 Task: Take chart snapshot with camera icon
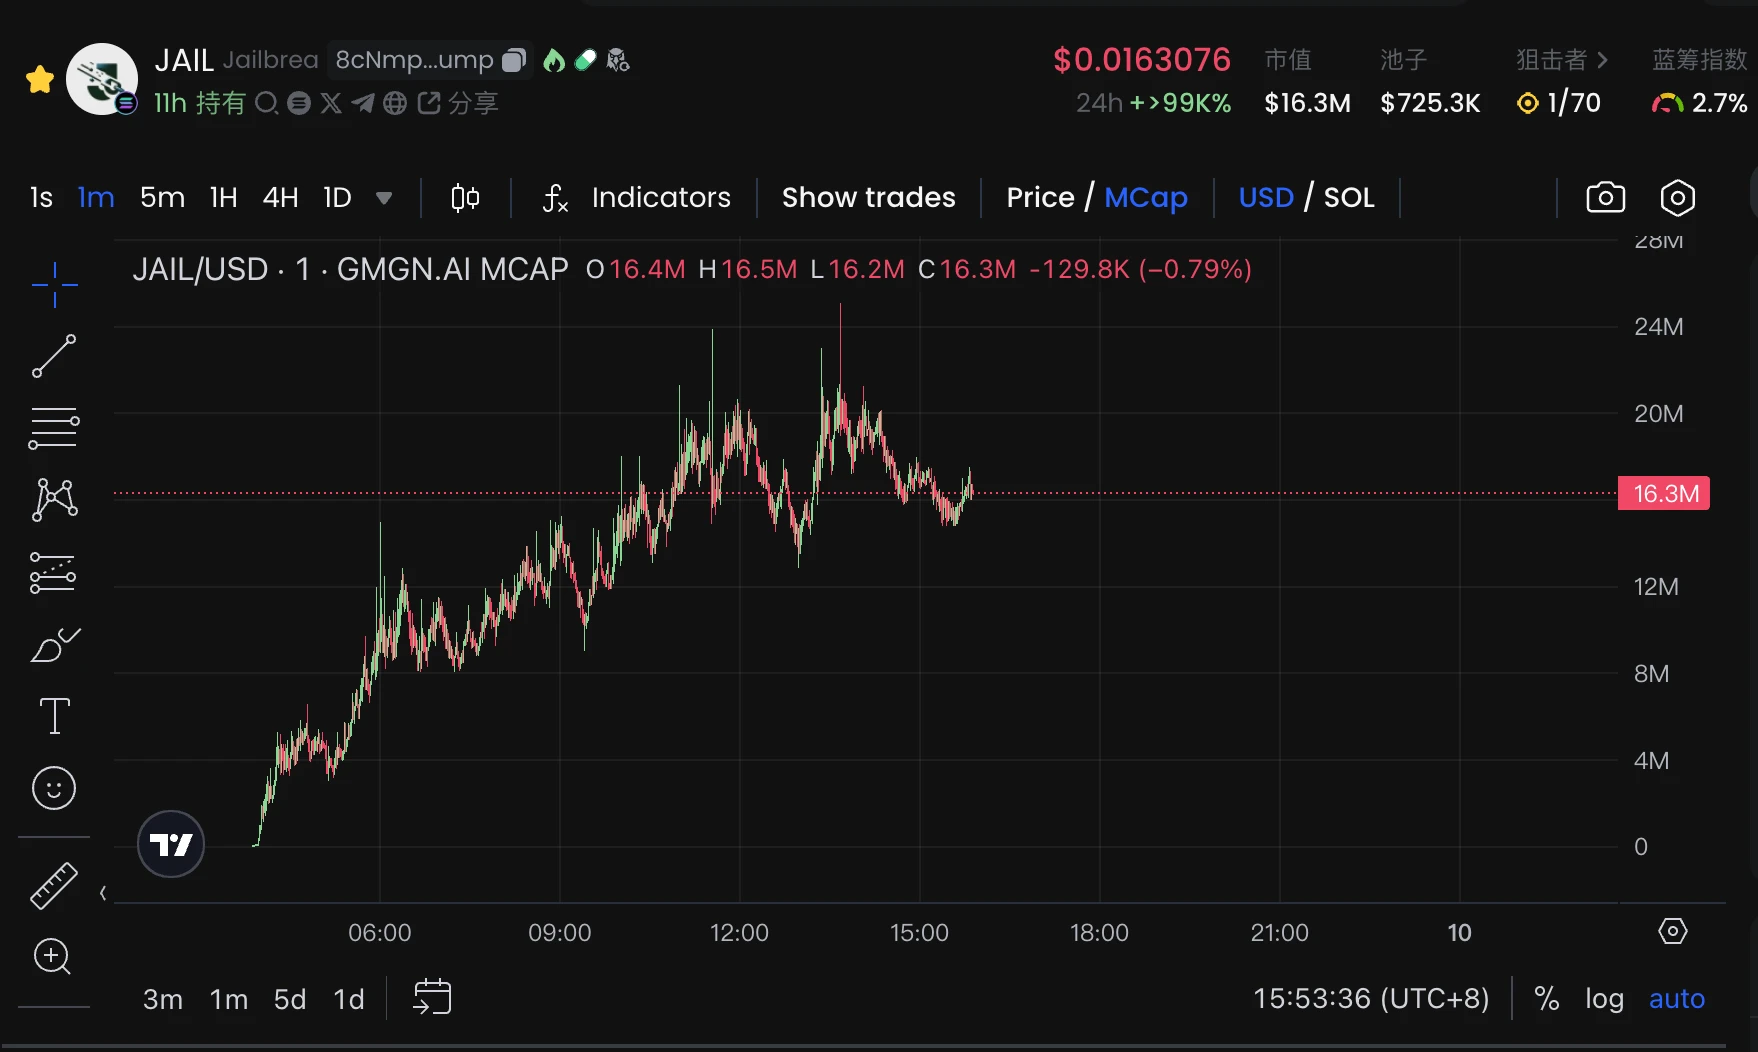coord(1605,198)
